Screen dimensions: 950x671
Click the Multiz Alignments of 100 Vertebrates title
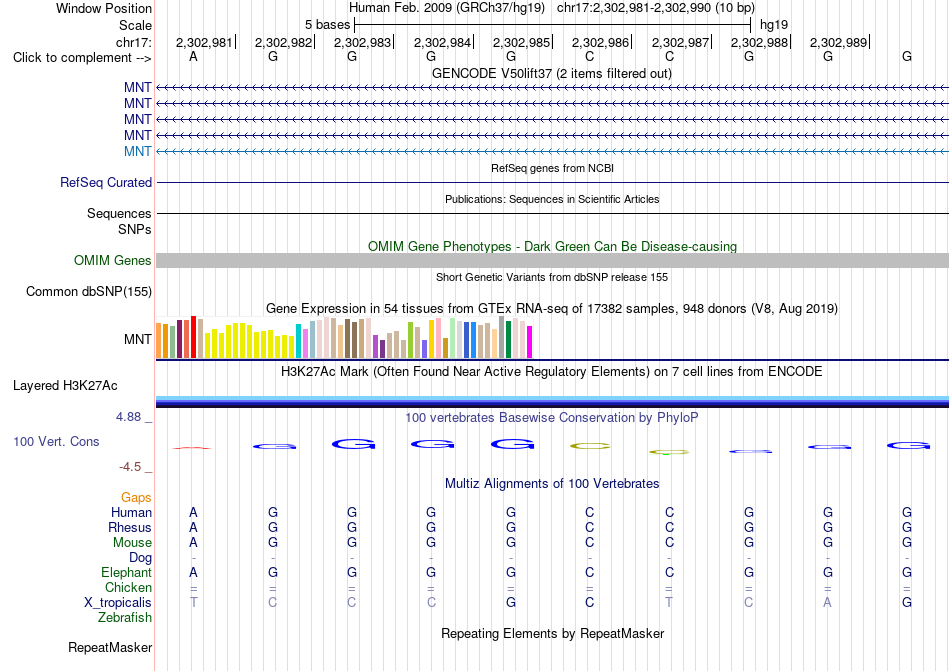(552, 483)
